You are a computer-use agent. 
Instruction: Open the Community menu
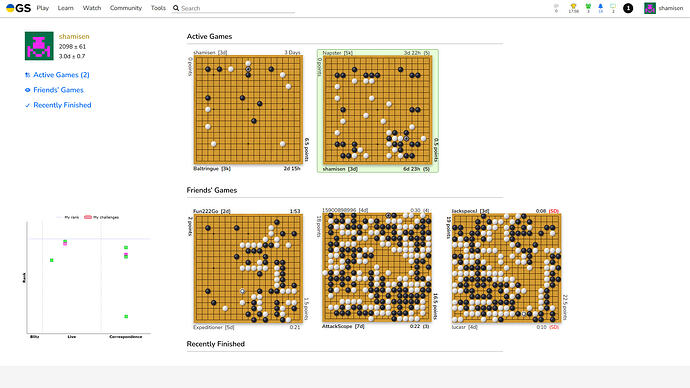click(126, 8)
